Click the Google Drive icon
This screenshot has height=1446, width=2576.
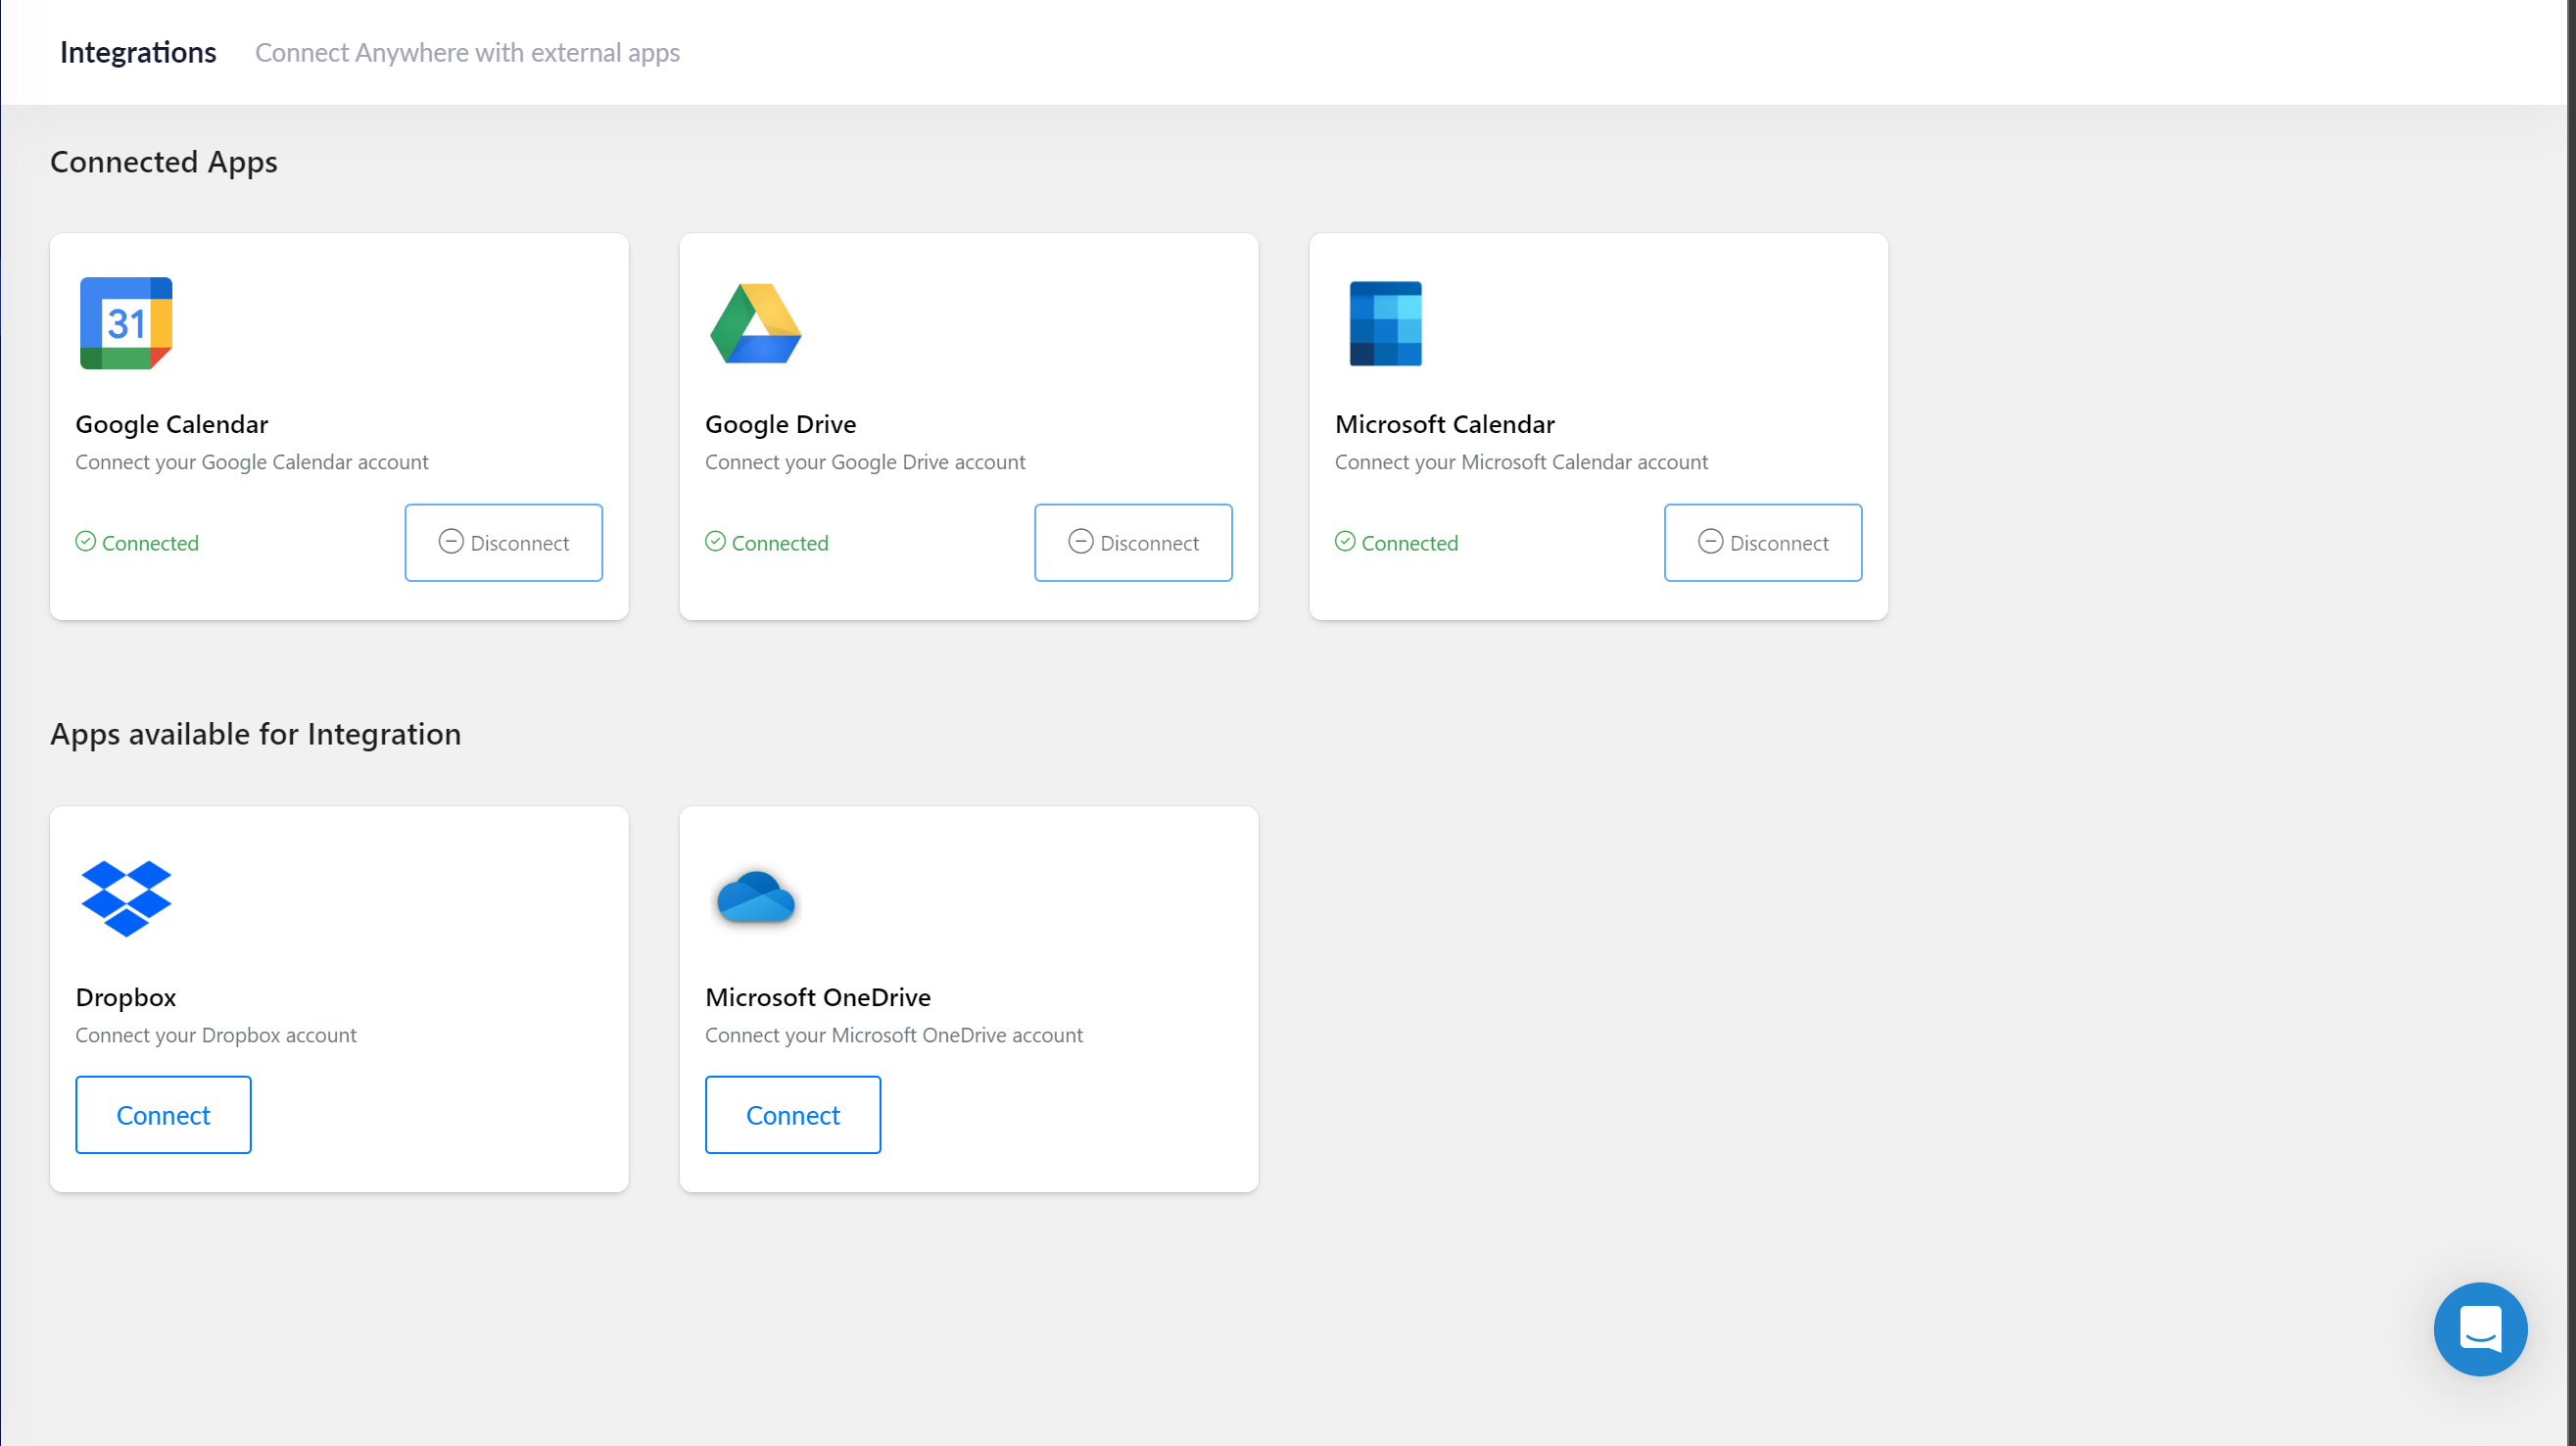(755, 322)
